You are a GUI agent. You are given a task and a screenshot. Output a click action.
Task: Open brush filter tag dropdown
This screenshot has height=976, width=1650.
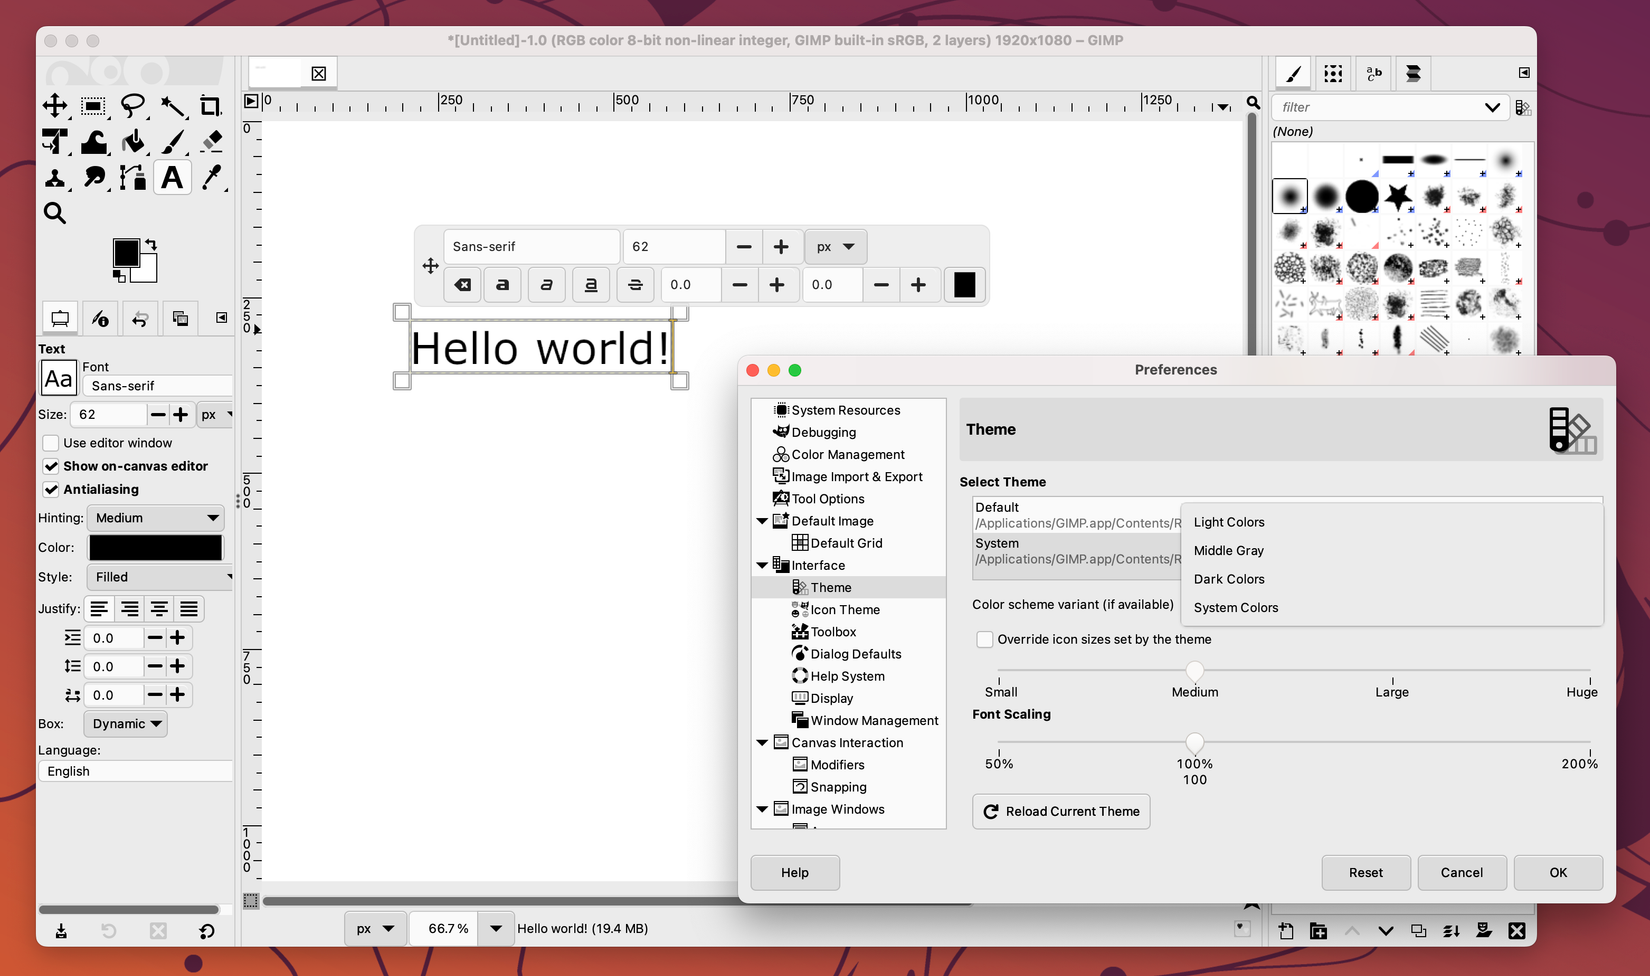tap(1492, 107)
